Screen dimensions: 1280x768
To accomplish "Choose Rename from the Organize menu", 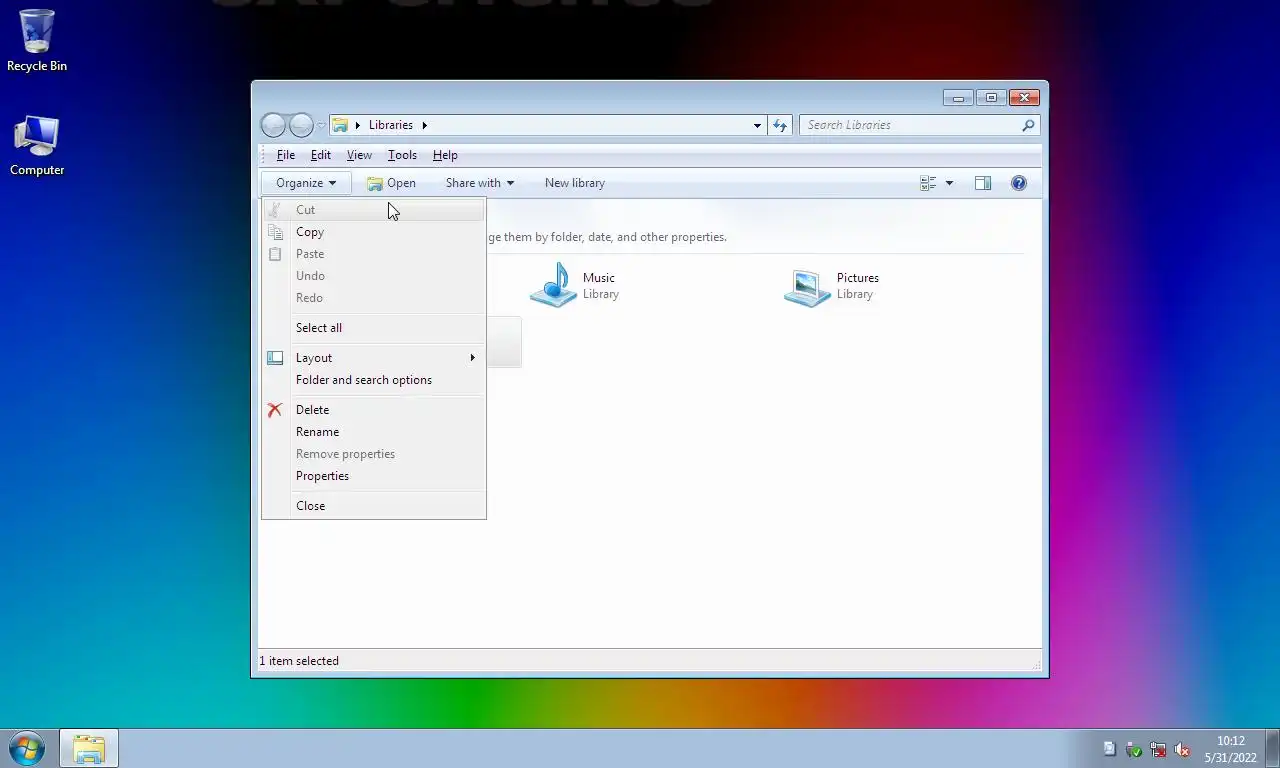I will (373, 432).
